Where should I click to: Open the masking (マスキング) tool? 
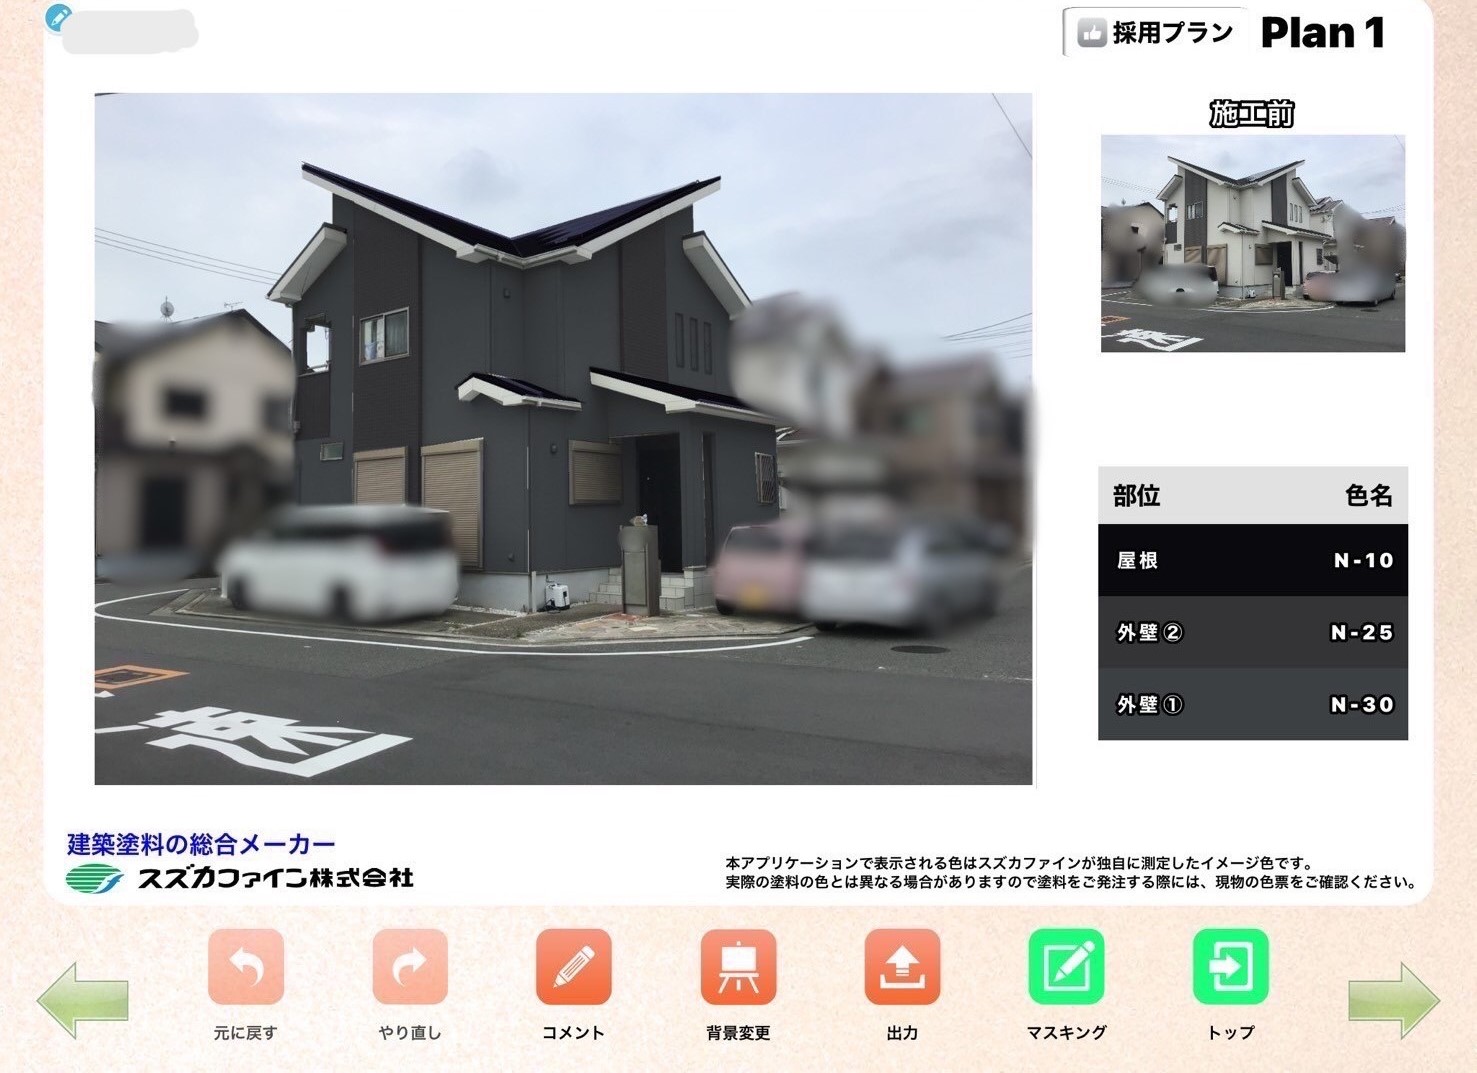pyautogui.click(x=1066, y=966)
